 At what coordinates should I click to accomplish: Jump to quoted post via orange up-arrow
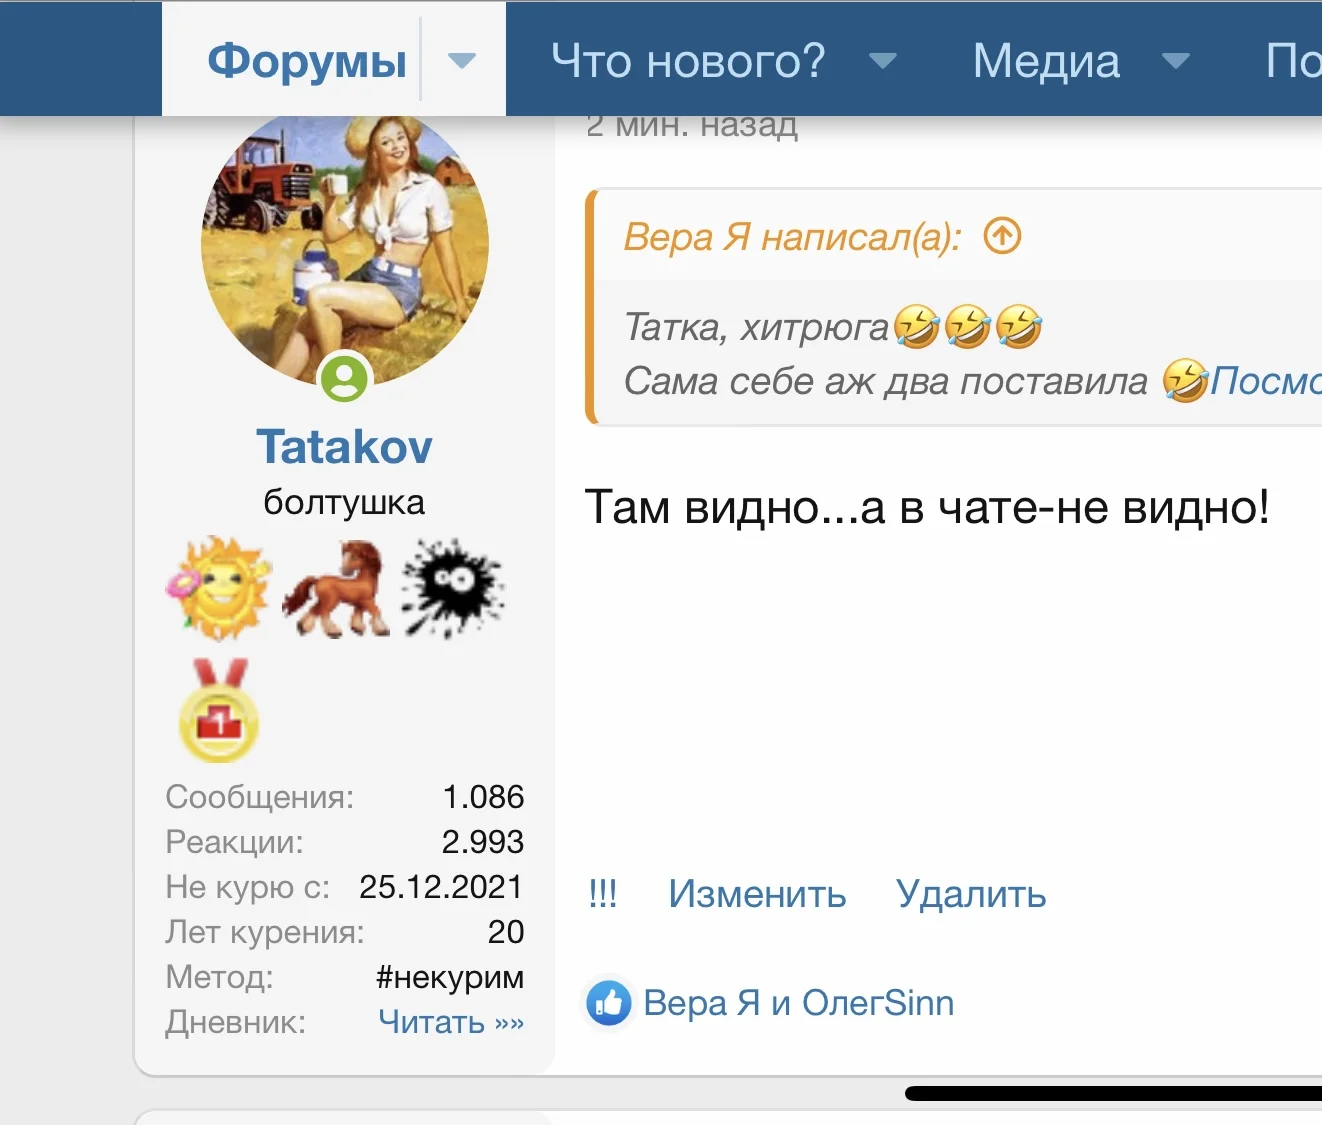point(1002,236)
